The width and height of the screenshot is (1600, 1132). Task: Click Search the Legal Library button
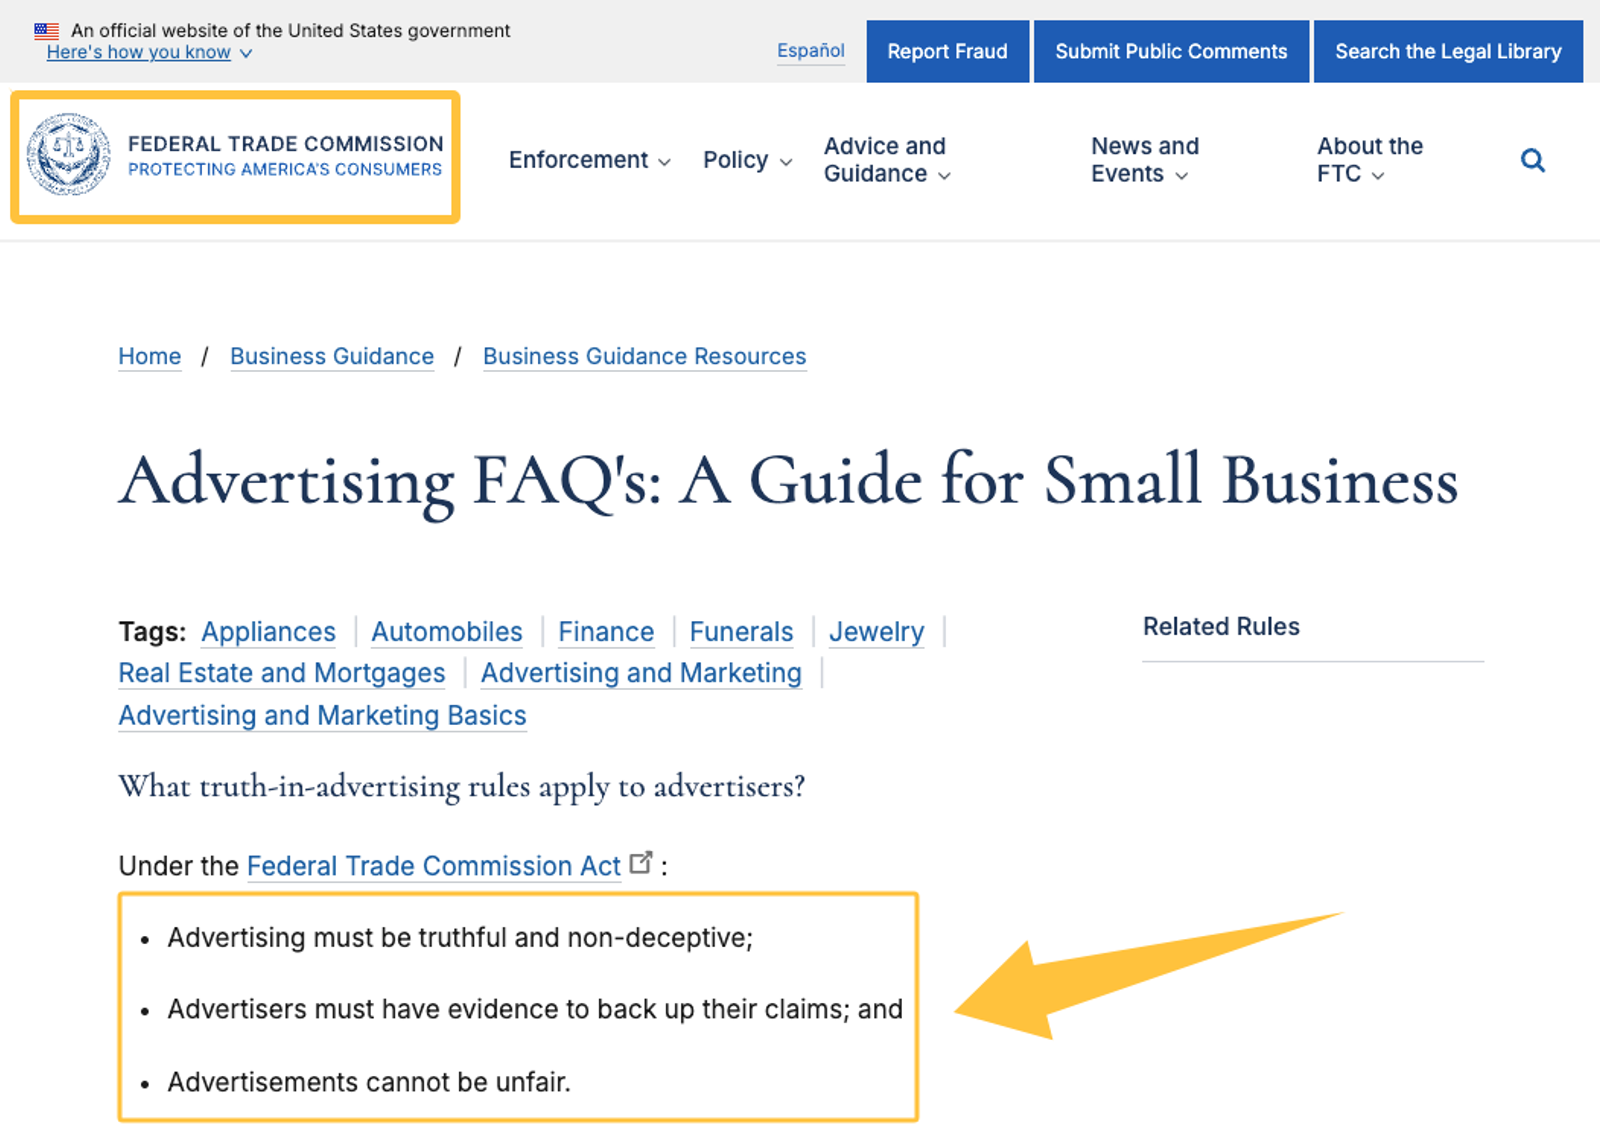pyautogui.click(x=1448, y=51)
